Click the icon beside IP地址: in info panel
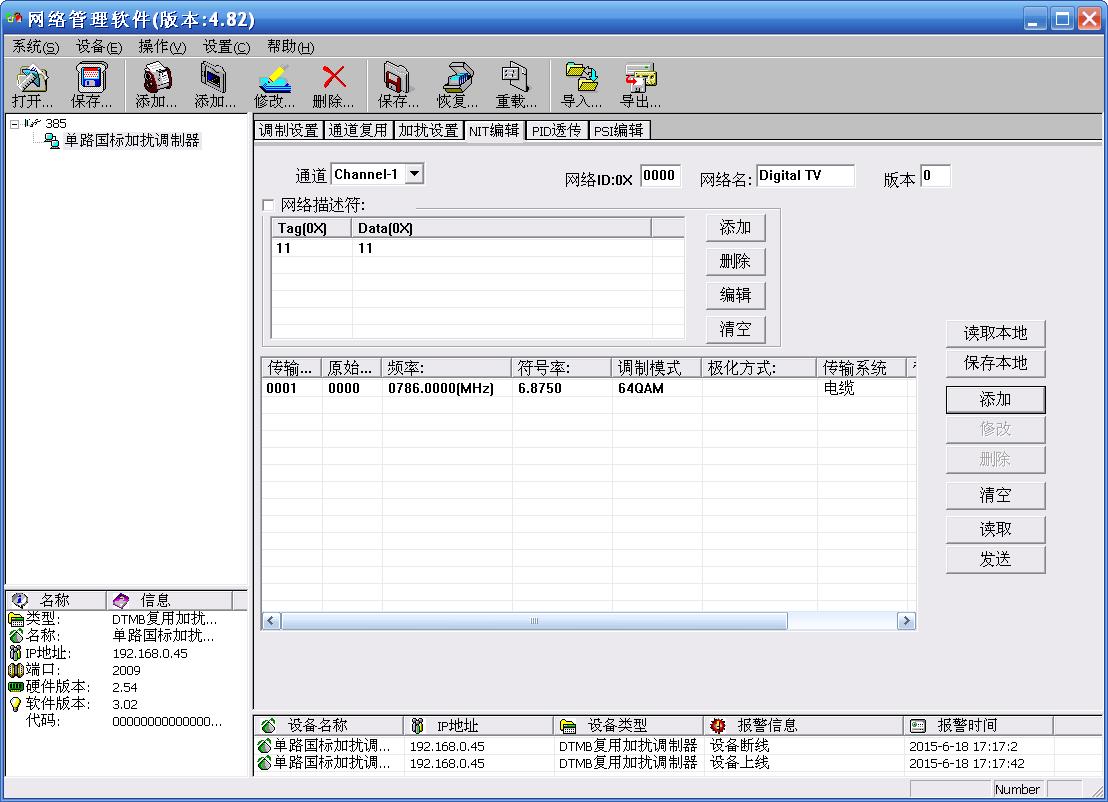 coord(16,653)
